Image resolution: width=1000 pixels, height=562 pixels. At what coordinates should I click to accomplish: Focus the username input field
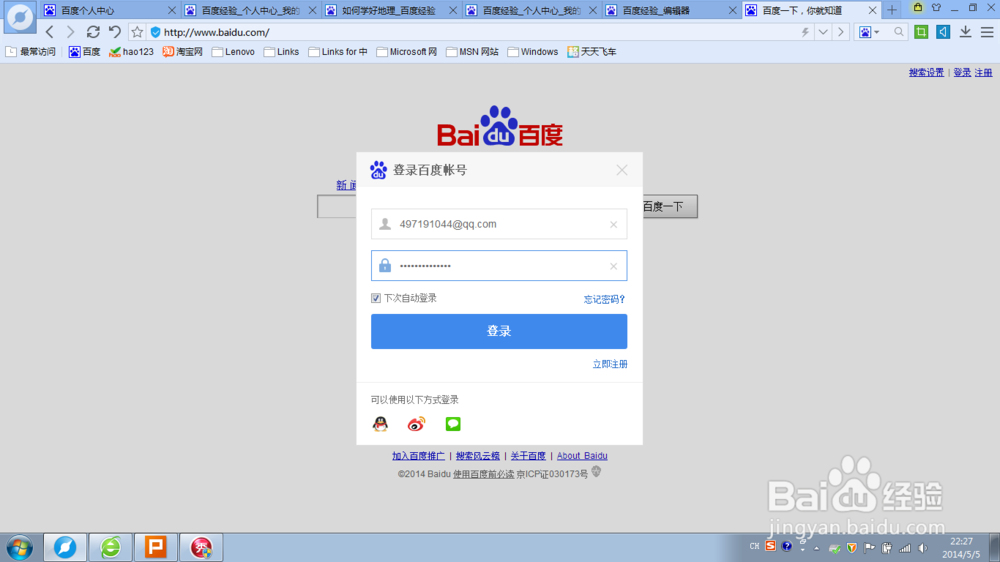click(x=499, y=224)
